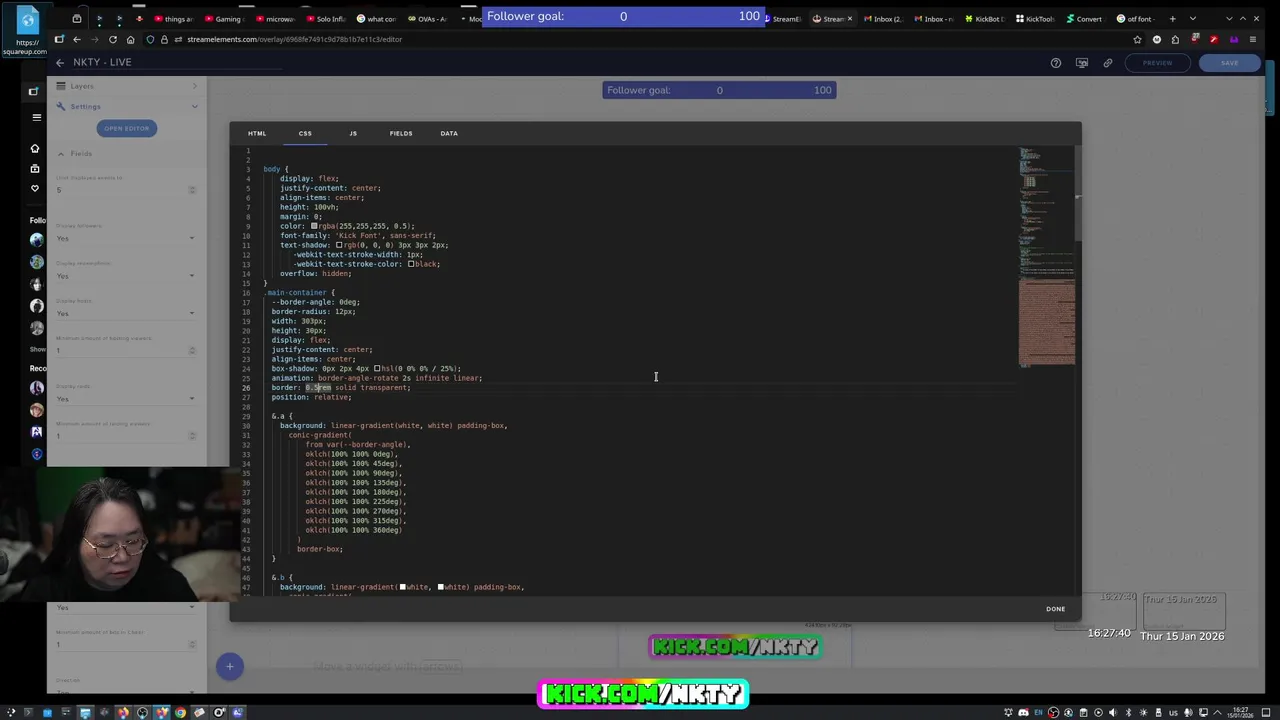Image resolution: width=1280 pixels, height=720 pixels.
Task: Click the 'overflow: hidden;' code line
Action: coord(315,274)
